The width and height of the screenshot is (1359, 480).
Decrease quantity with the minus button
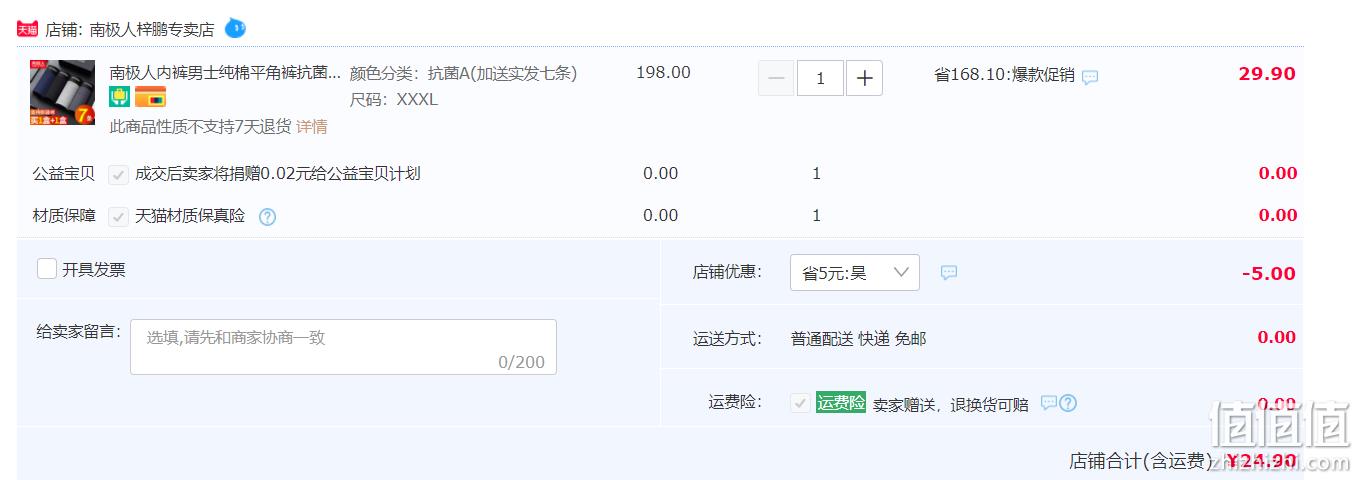(x=776, y=77)
